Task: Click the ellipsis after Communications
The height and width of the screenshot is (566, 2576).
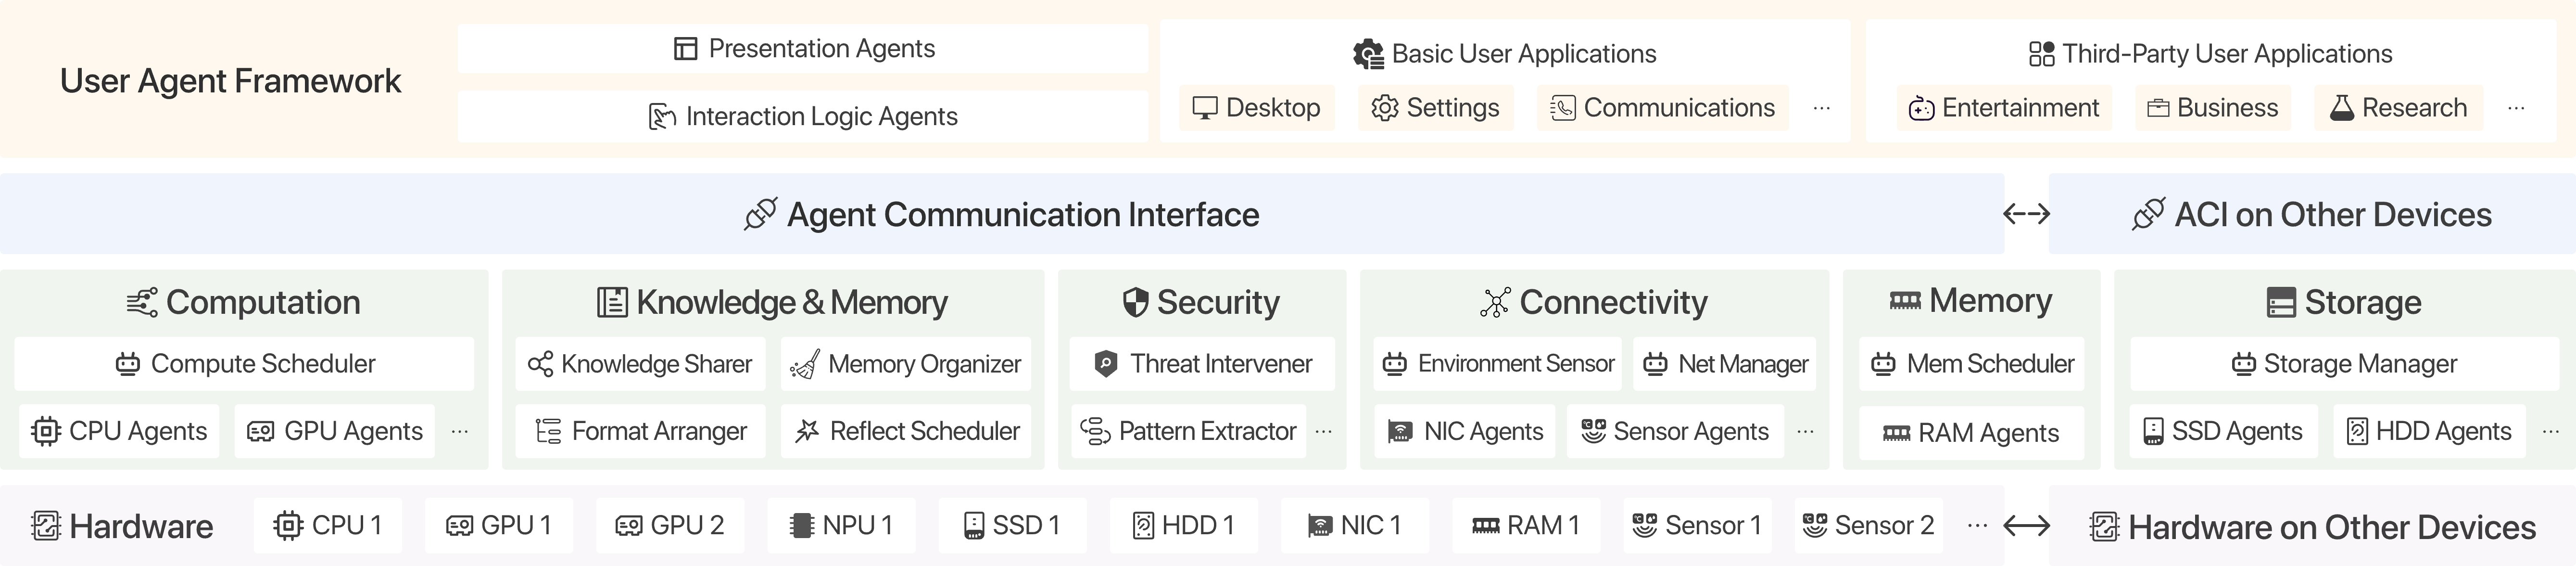Action: pyautogui.click(x=1821, y=108)
